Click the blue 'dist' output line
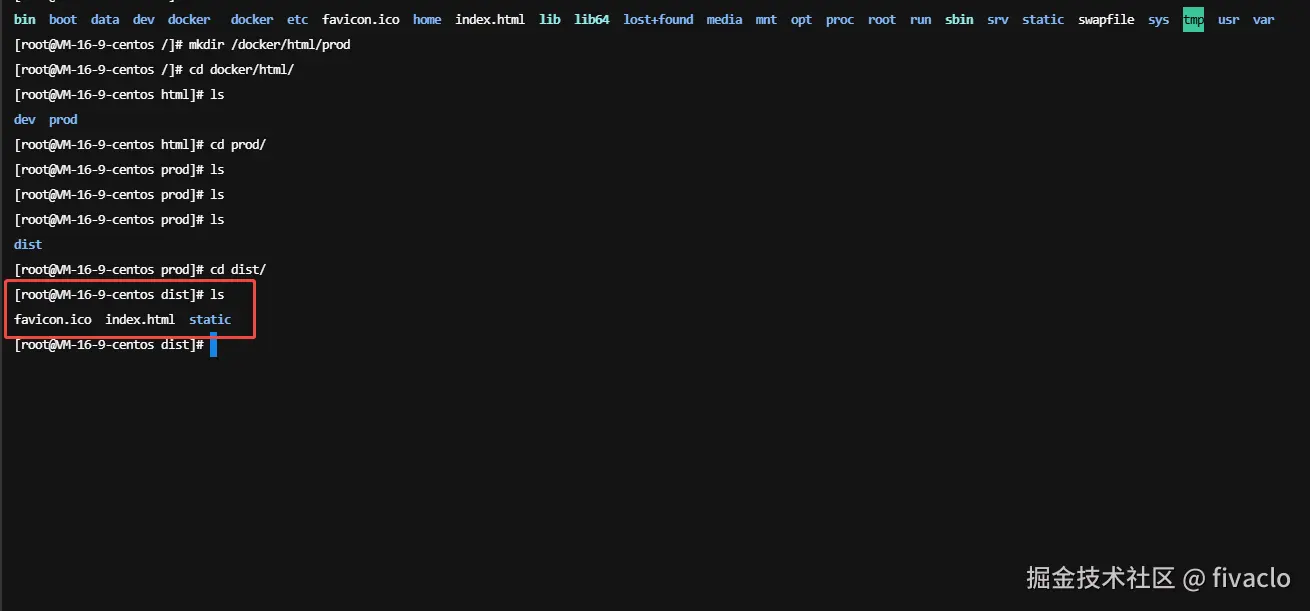Image resolution: width=1310 pixels, height=611 pixels. (x=28, y=245)
